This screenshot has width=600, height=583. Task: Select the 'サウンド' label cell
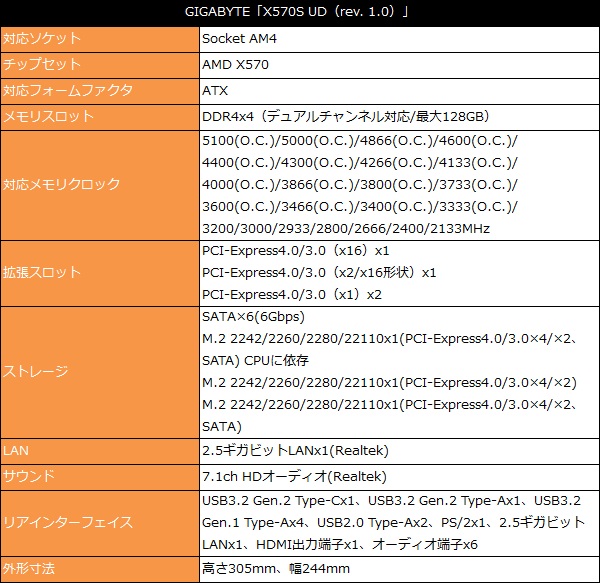99,477
